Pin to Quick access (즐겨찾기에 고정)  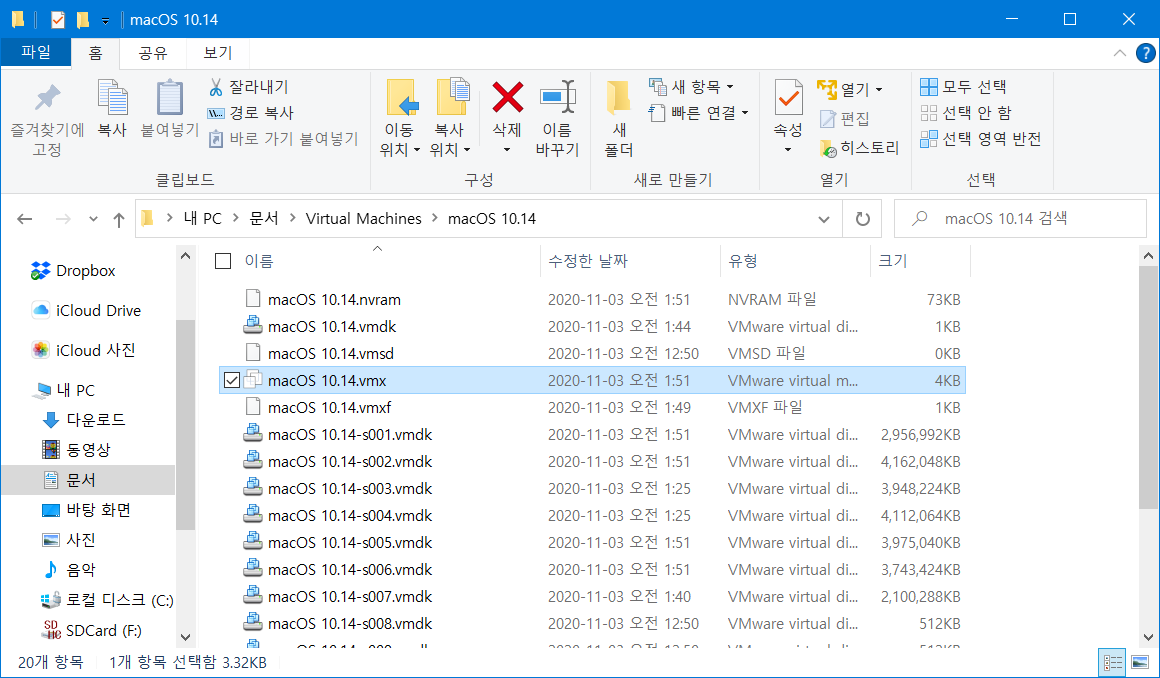click(47, 118)
